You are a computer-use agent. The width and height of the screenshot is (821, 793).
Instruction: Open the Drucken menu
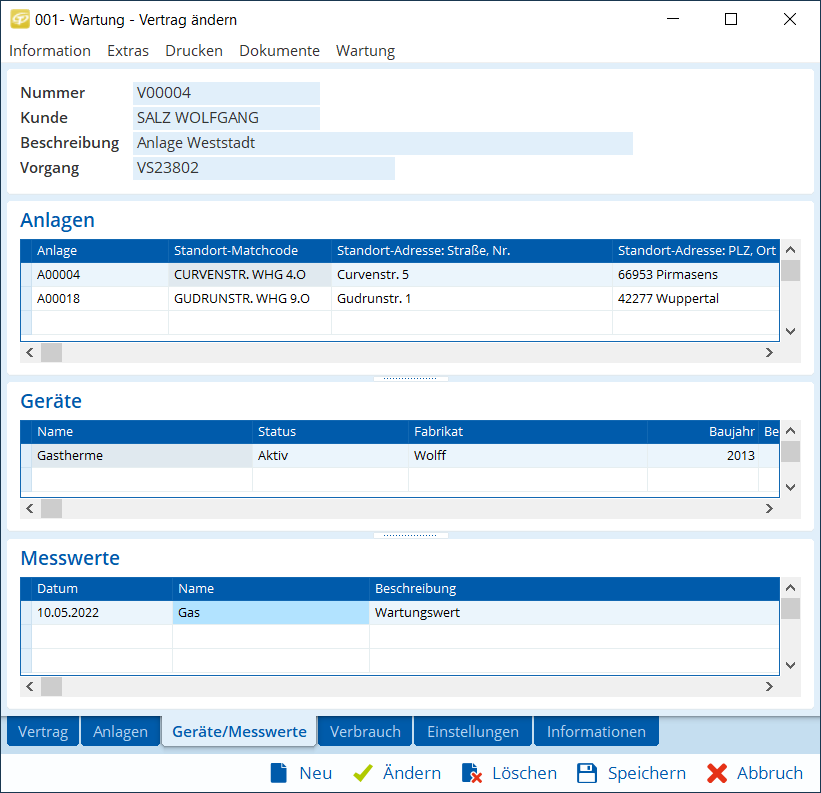point(194,51)
